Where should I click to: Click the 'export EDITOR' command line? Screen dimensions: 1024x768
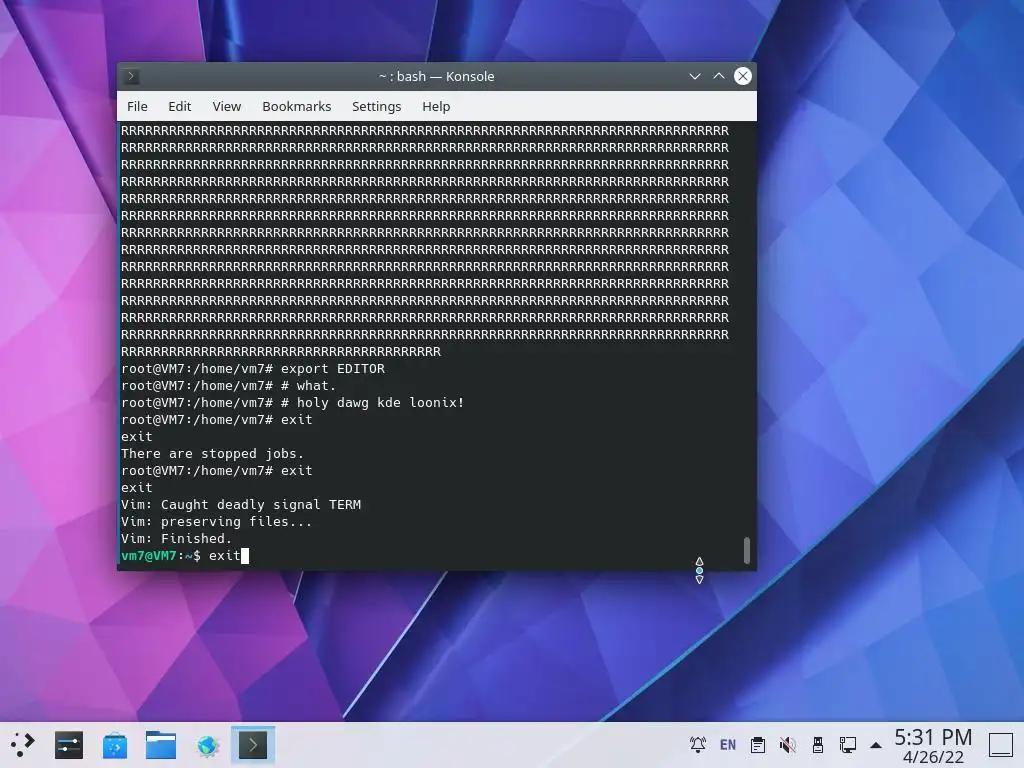coord(253,369)
